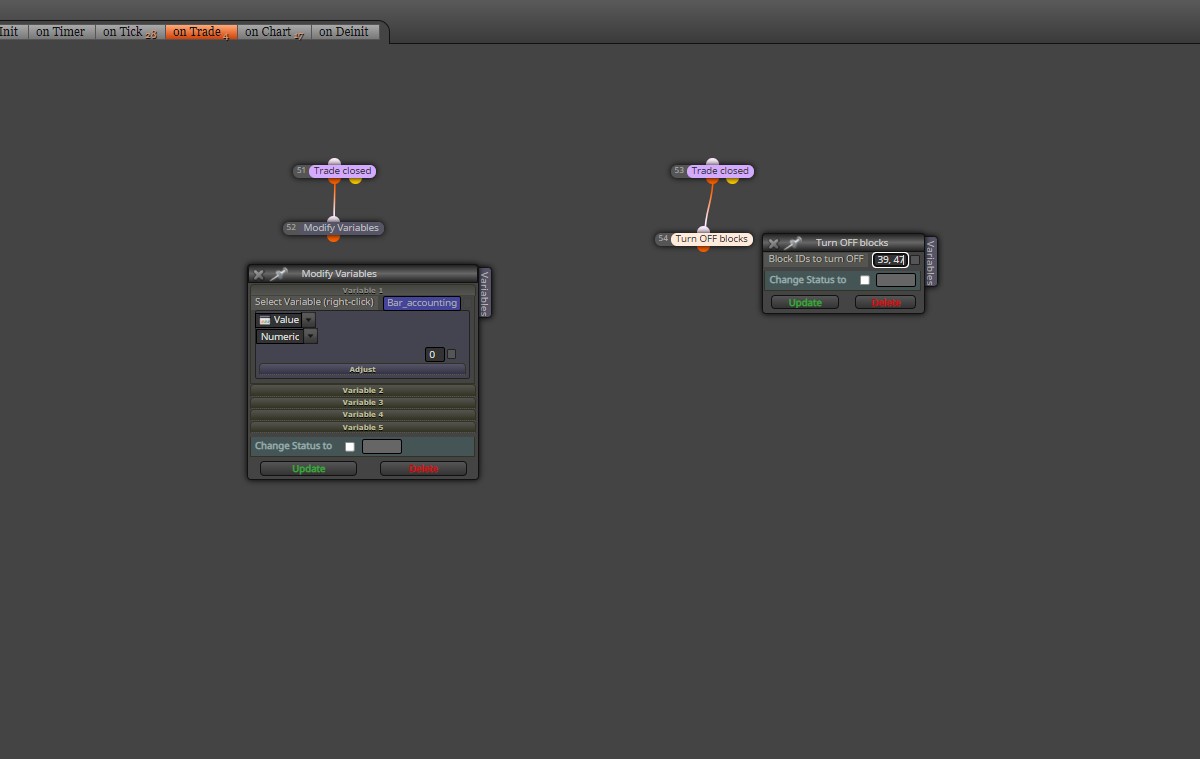Click the yellow output connector of block 51
The width and height of the screenshot is (1200, 759).
click(355, 180)
